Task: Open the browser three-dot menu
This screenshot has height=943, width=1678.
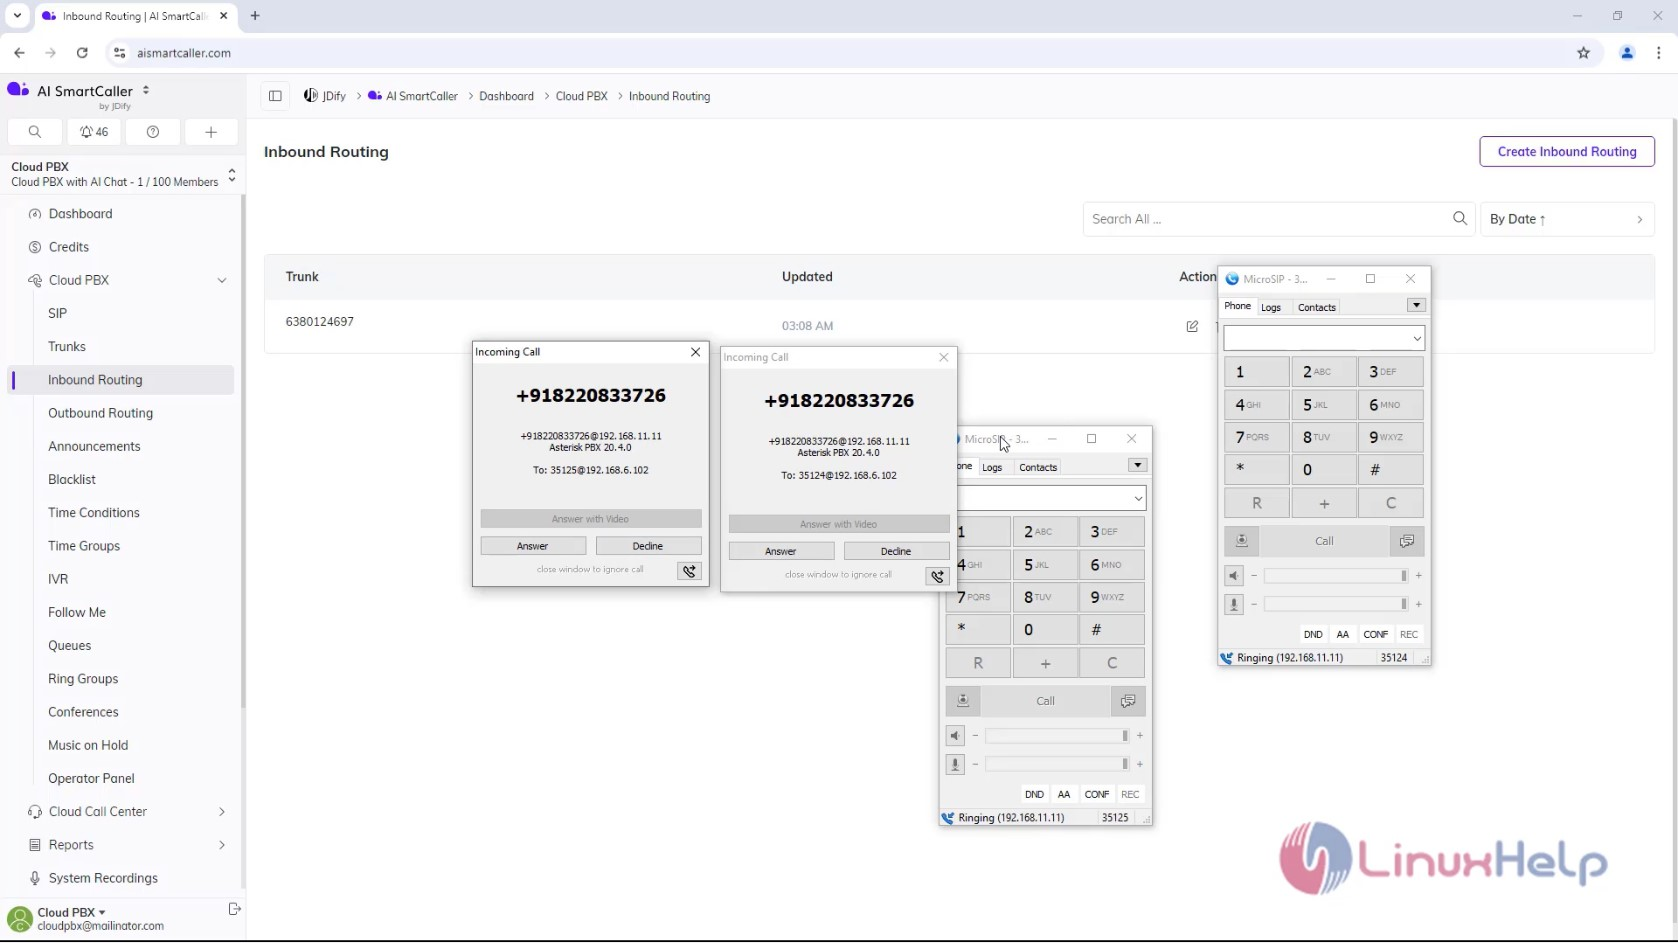Action: click(1659, 53)
